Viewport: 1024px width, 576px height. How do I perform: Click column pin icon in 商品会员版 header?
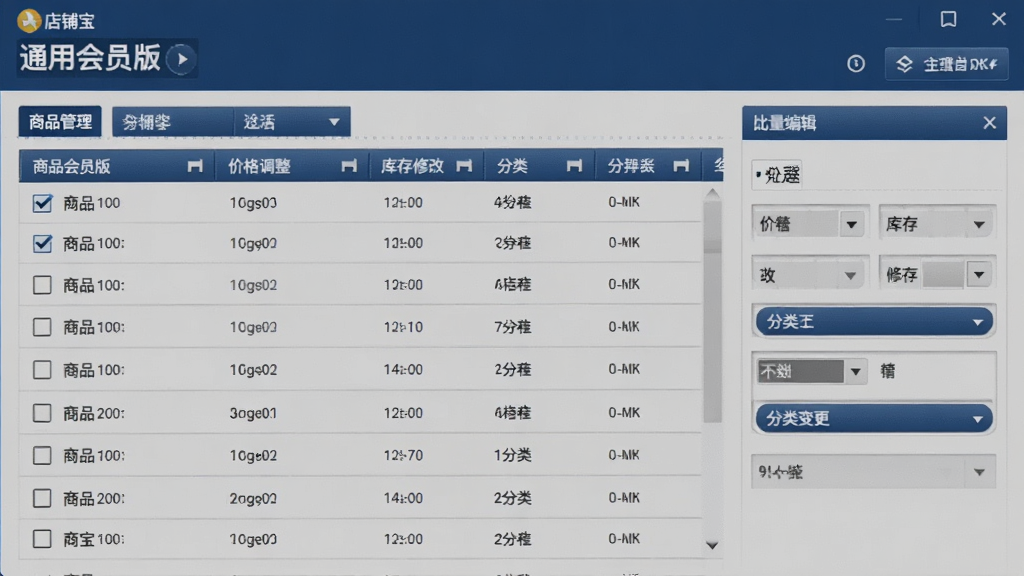(x=195, y=166)
